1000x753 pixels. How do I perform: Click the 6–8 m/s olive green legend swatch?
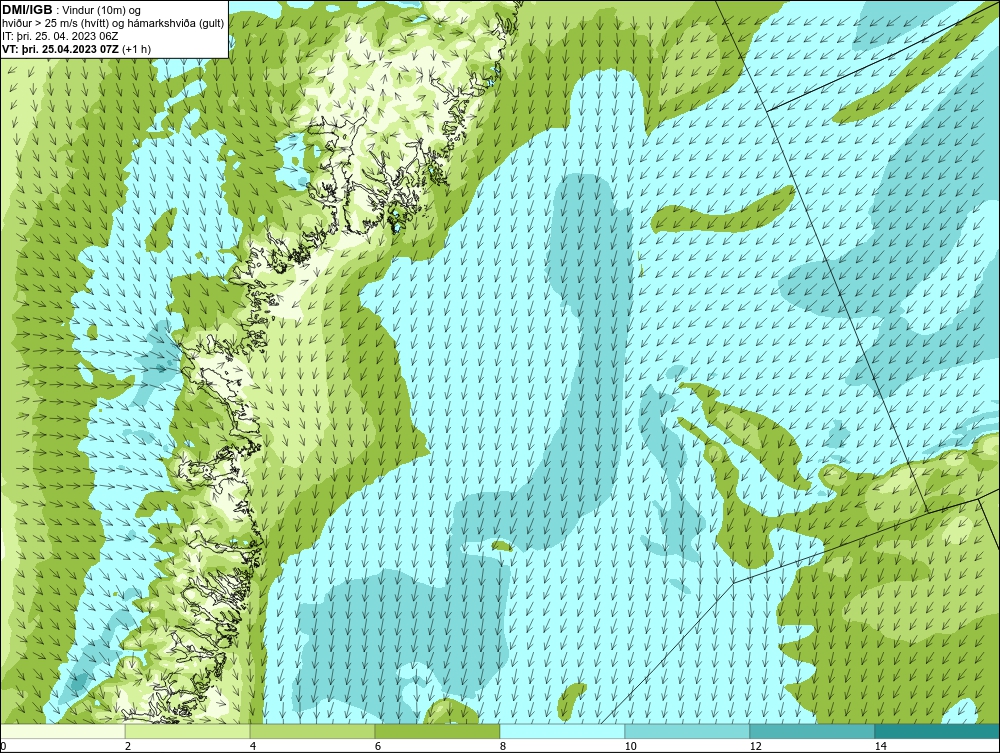pos(438,731)
